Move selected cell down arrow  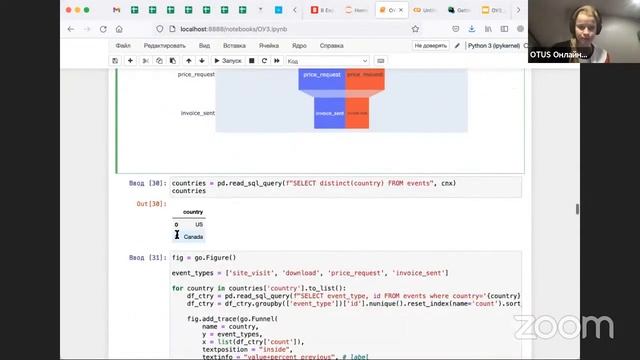pyautogui.click(x=202, y=61)
